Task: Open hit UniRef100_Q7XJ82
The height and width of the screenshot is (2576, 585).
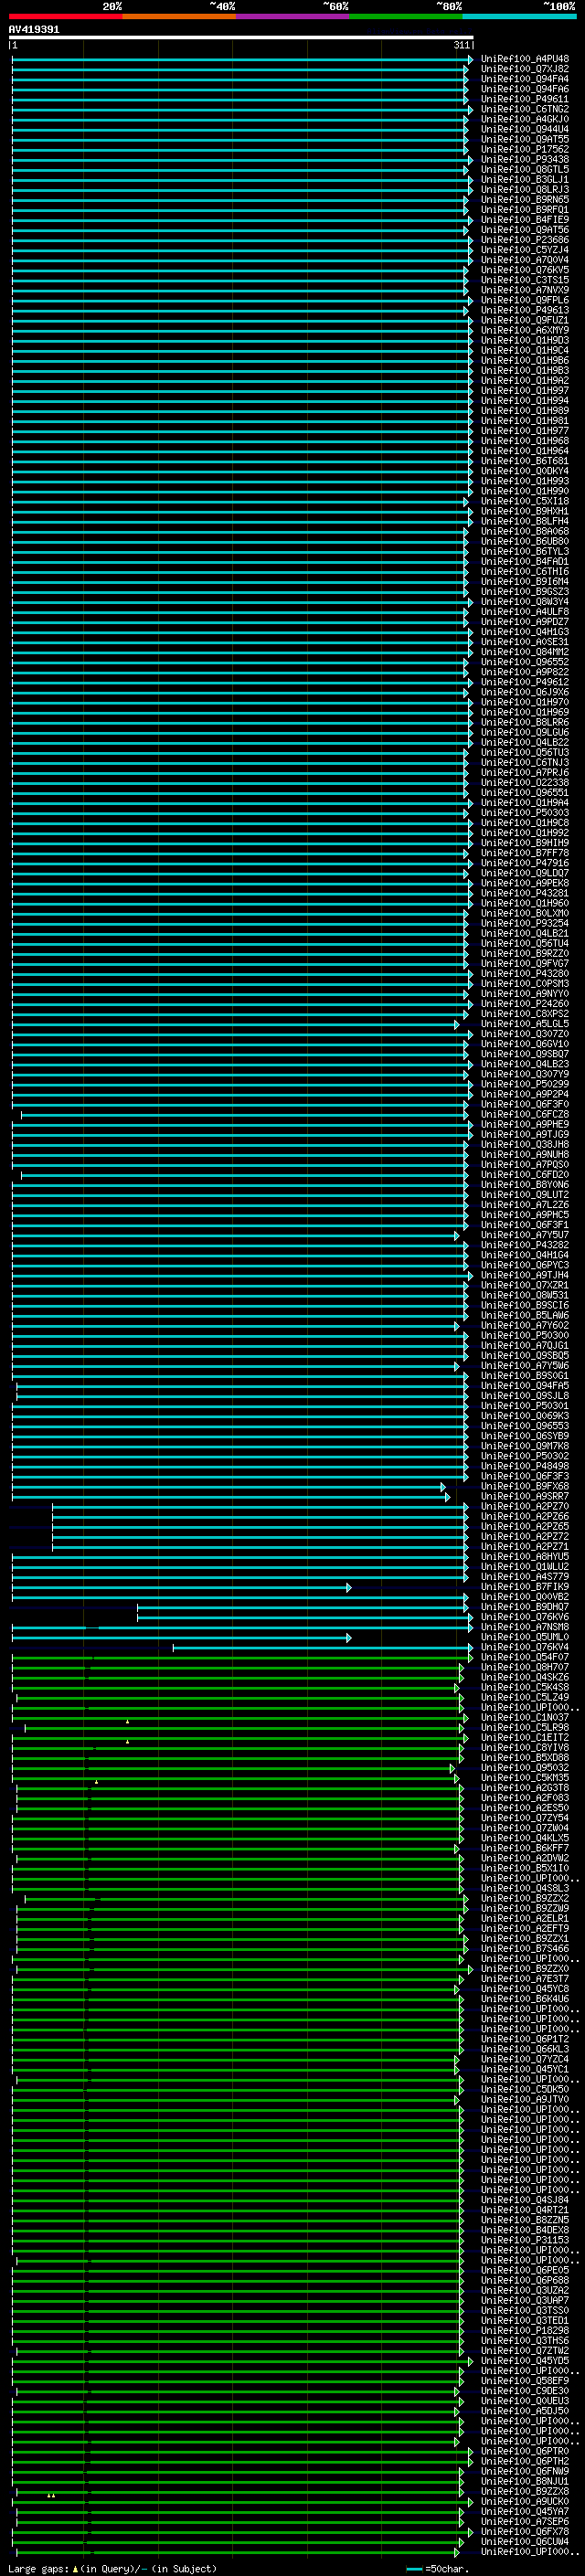Action: (525, 69)
